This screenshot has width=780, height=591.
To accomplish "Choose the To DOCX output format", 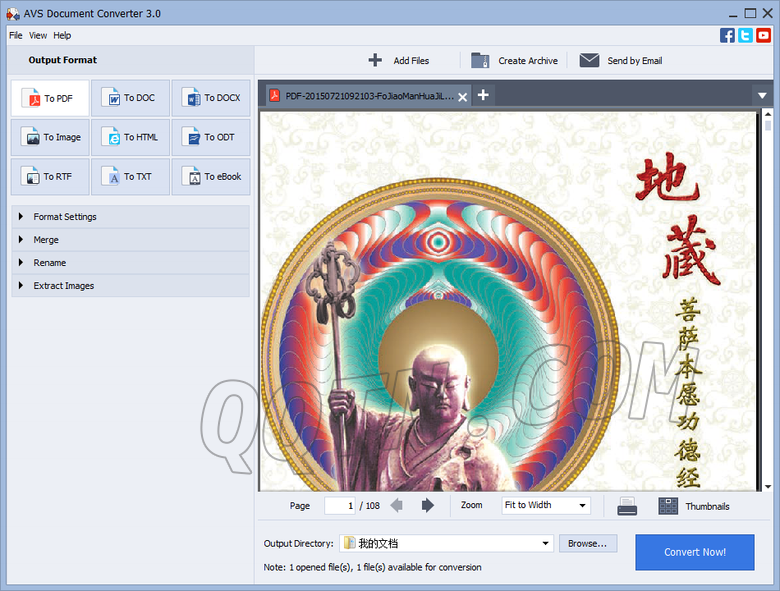I will tap(211, 98).
